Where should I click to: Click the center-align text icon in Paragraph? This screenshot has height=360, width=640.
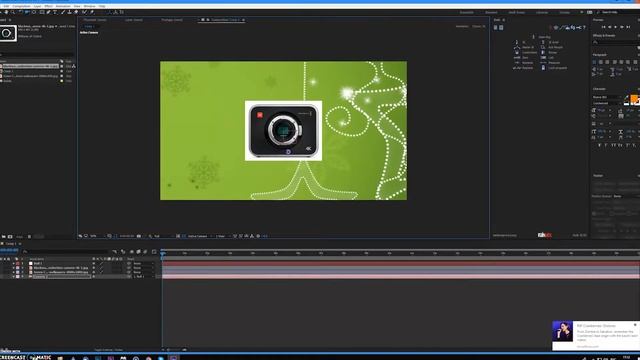(x=601, y=62)
